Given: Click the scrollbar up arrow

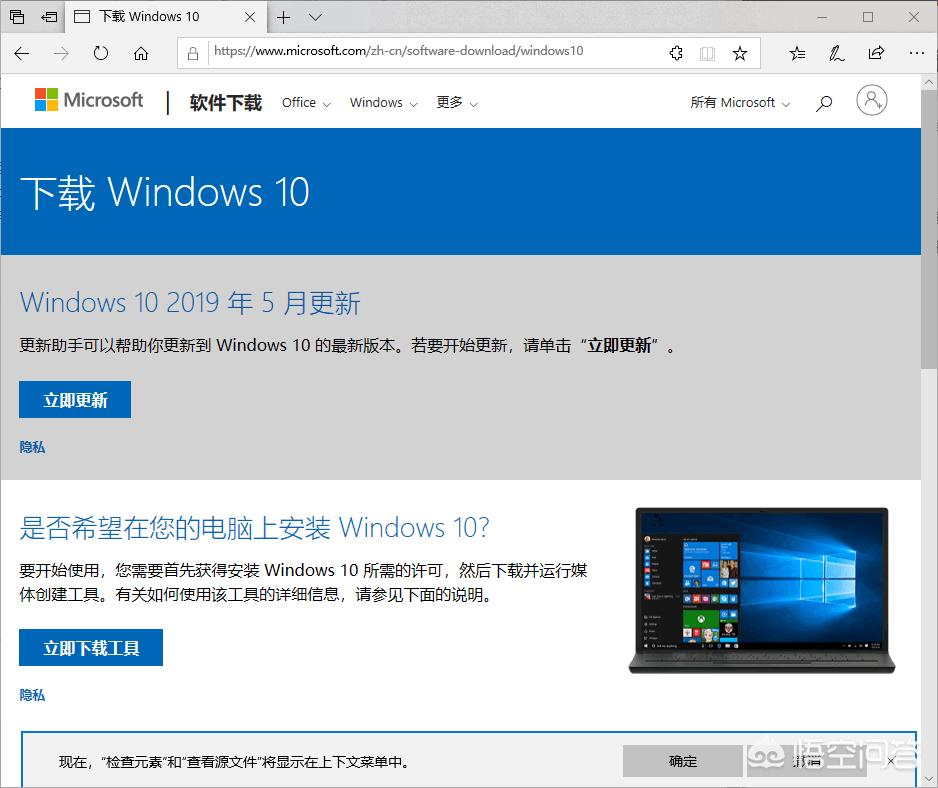Looking at the screenshot, I should pyautogui.click(x=928, y=82).
